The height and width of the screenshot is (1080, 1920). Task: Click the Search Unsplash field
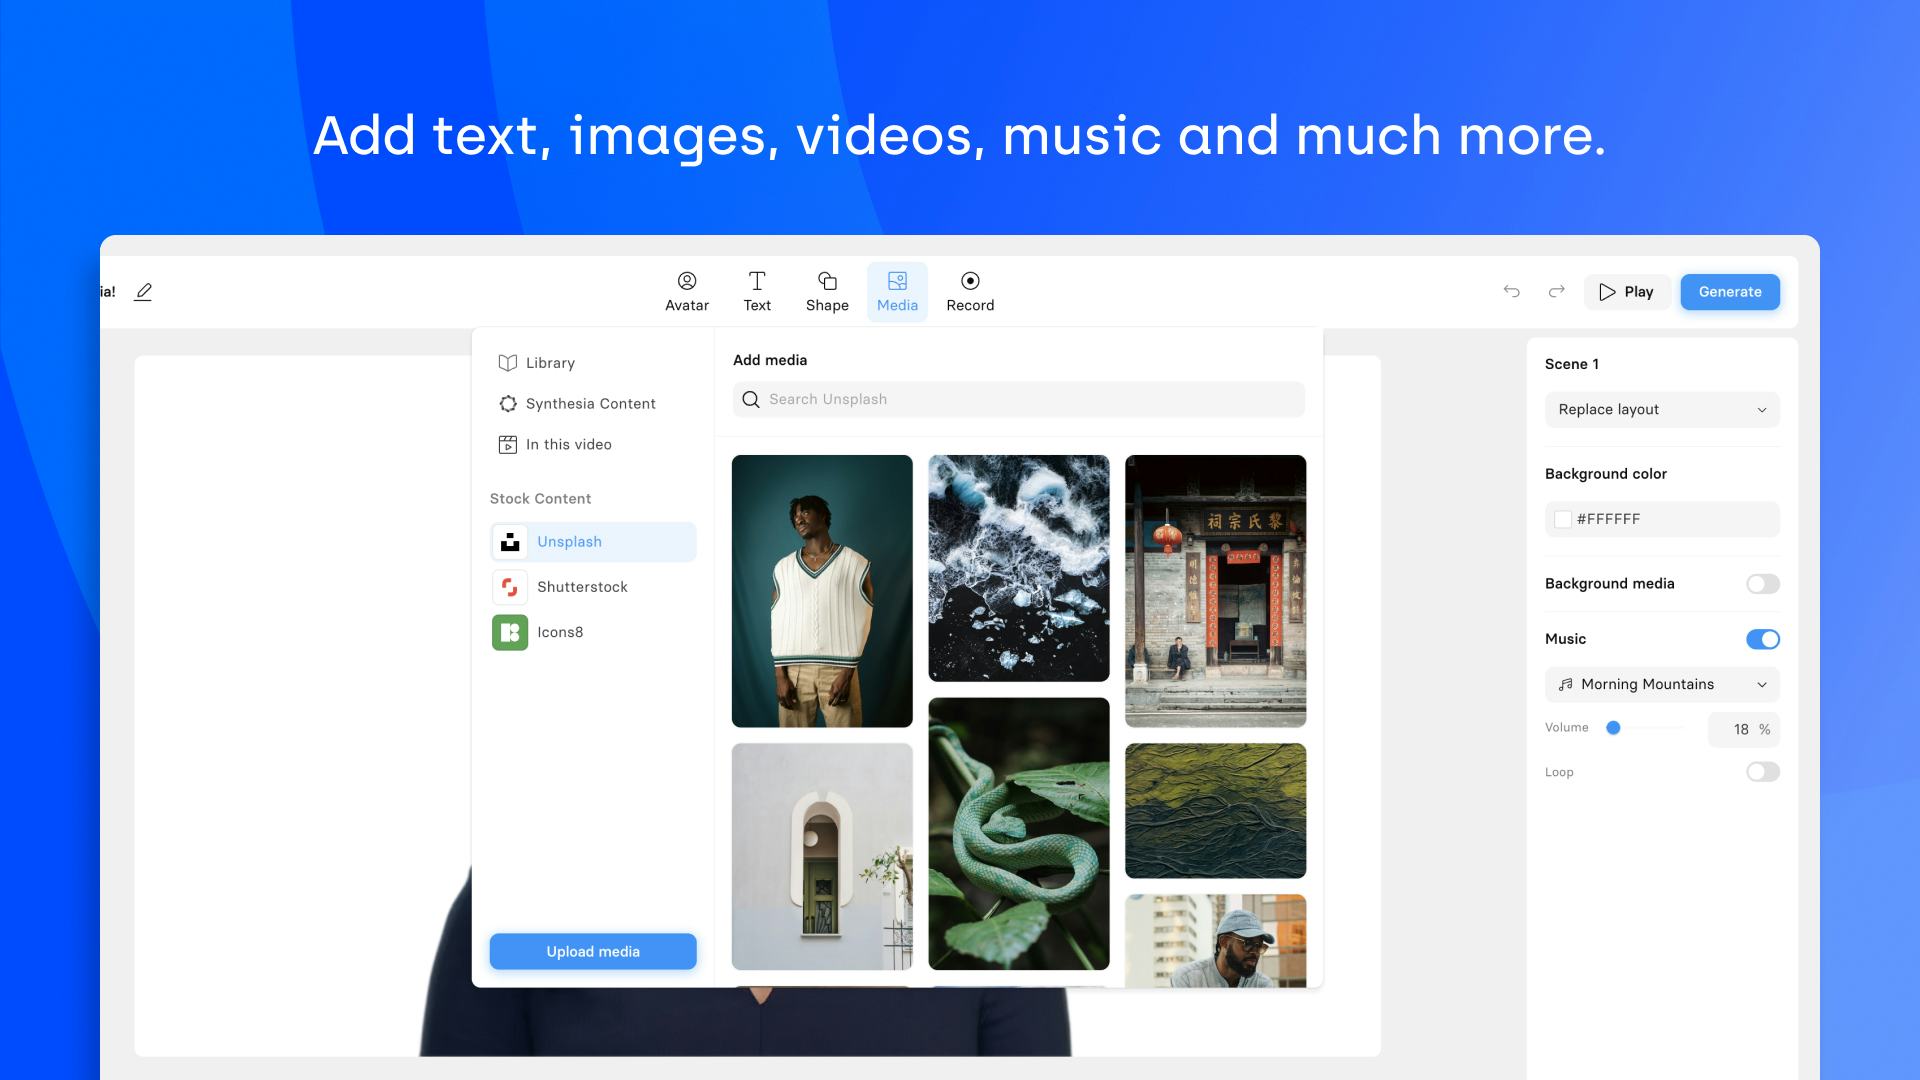pos(1018,400)
